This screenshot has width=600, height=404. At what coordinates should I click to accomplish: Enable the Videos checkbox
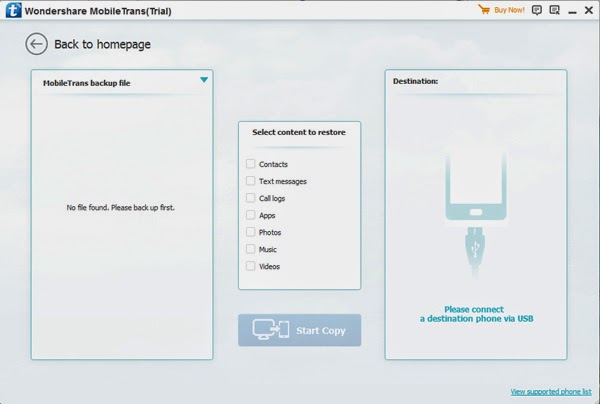pyautogui.click(x=250, y=266)
